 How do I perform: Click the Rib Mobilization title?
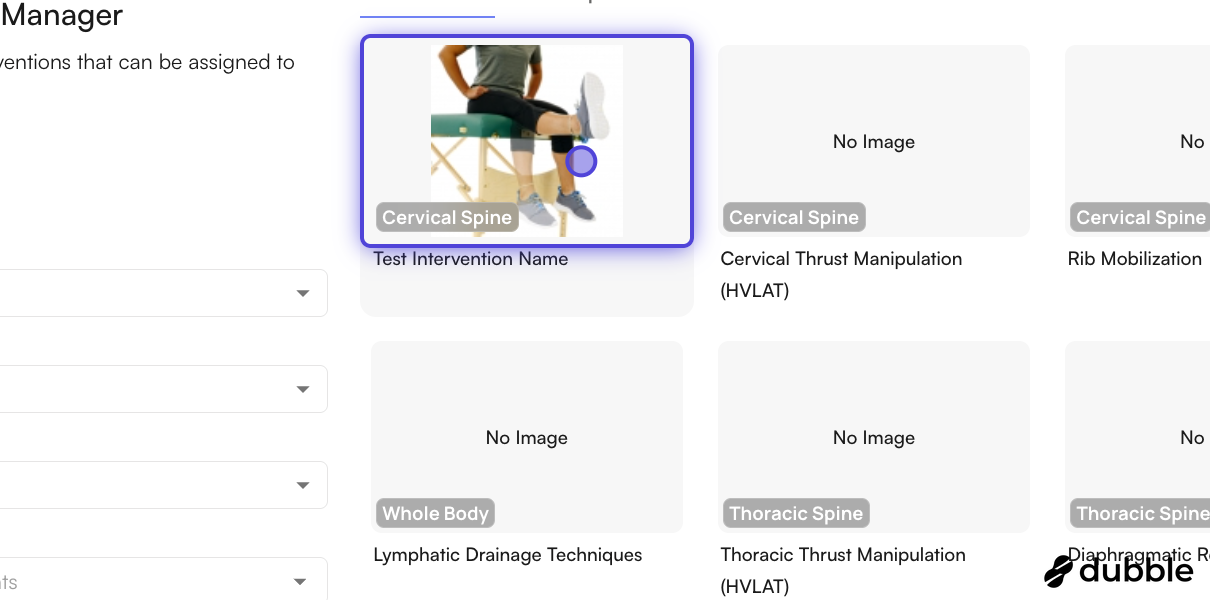click(x=1135, y=259)
